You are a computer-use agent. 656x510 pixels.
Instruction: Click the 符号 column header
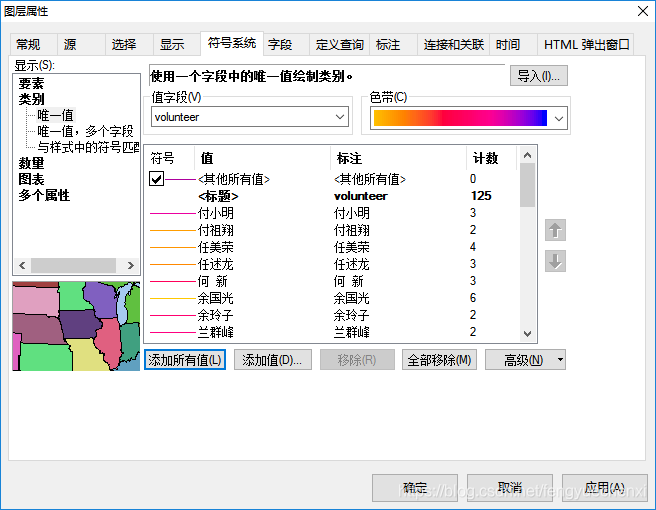(x=162, y=158)
